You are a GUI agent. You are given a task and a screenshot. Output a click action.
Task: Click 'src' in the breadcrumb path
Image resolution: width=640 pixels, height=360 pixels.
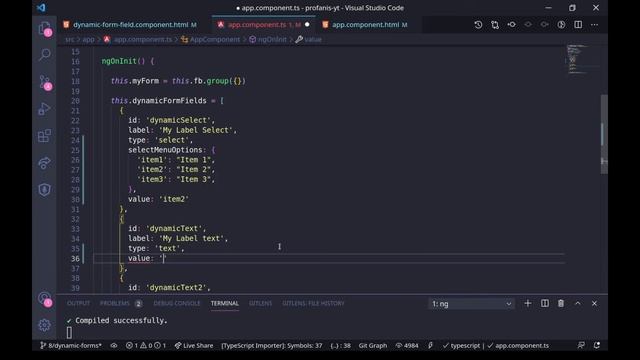point(70,40)
